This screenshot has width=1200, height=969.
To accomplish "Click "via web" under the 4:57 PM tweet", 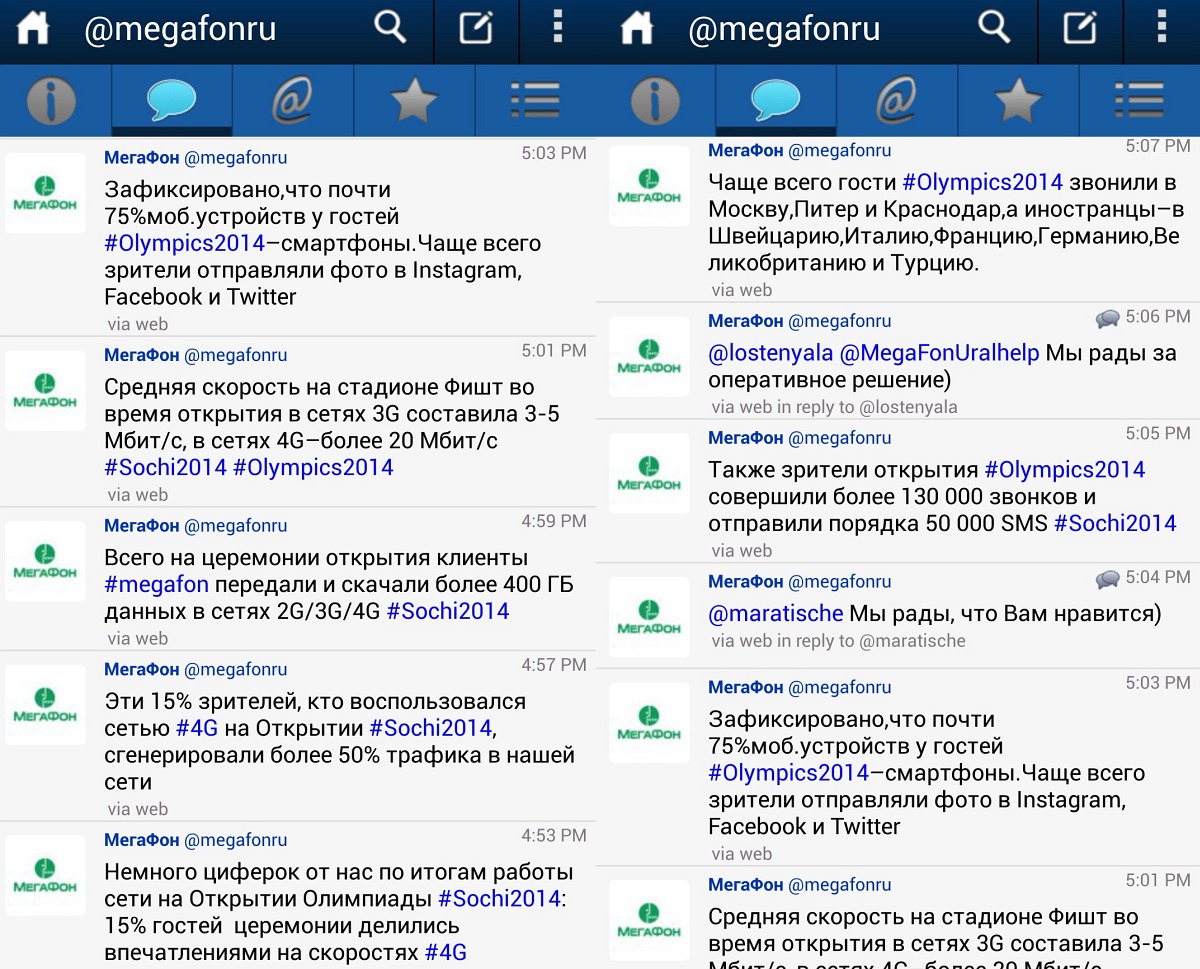I will pos(138,809).
